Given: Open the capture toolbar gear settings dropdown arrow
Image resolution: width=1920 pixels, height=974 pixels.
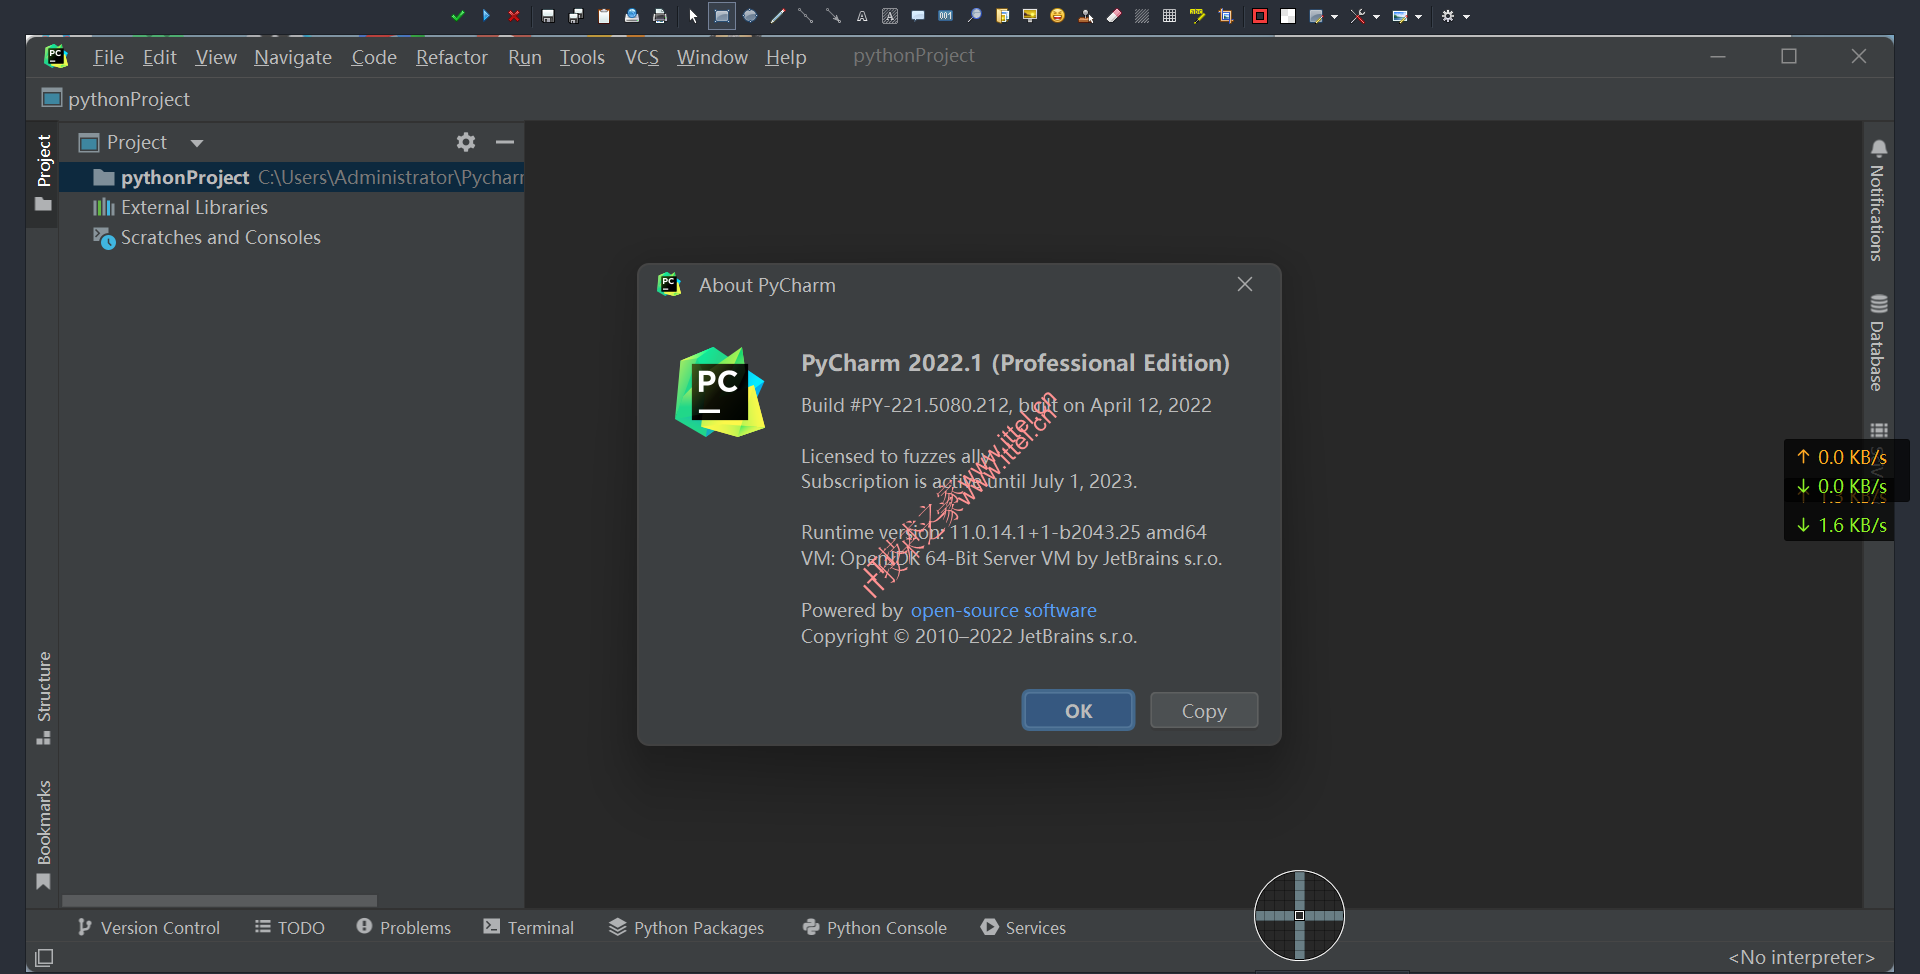Looking at the screenshot, I should coord(1467,16).
